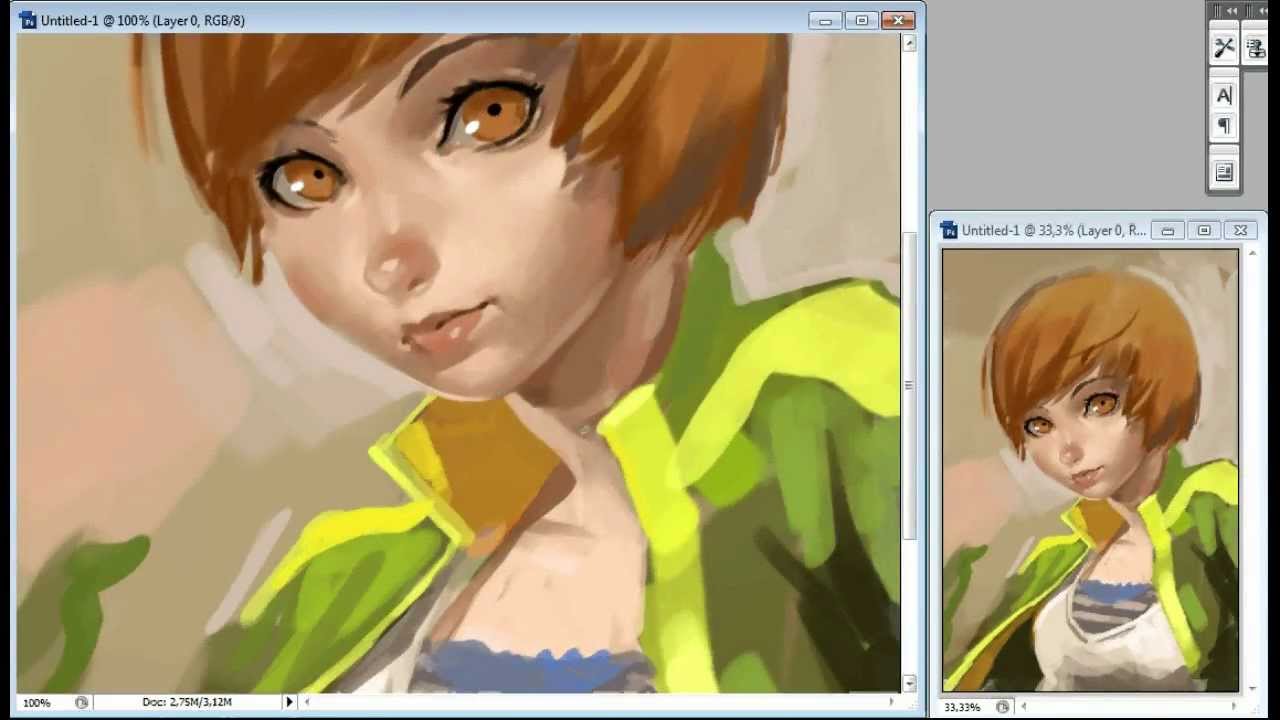Image resolution: width=1280 pixels, height=720 pixels.
Task: Click Photoshop icon in 100% window title
Action: (27, 20)
